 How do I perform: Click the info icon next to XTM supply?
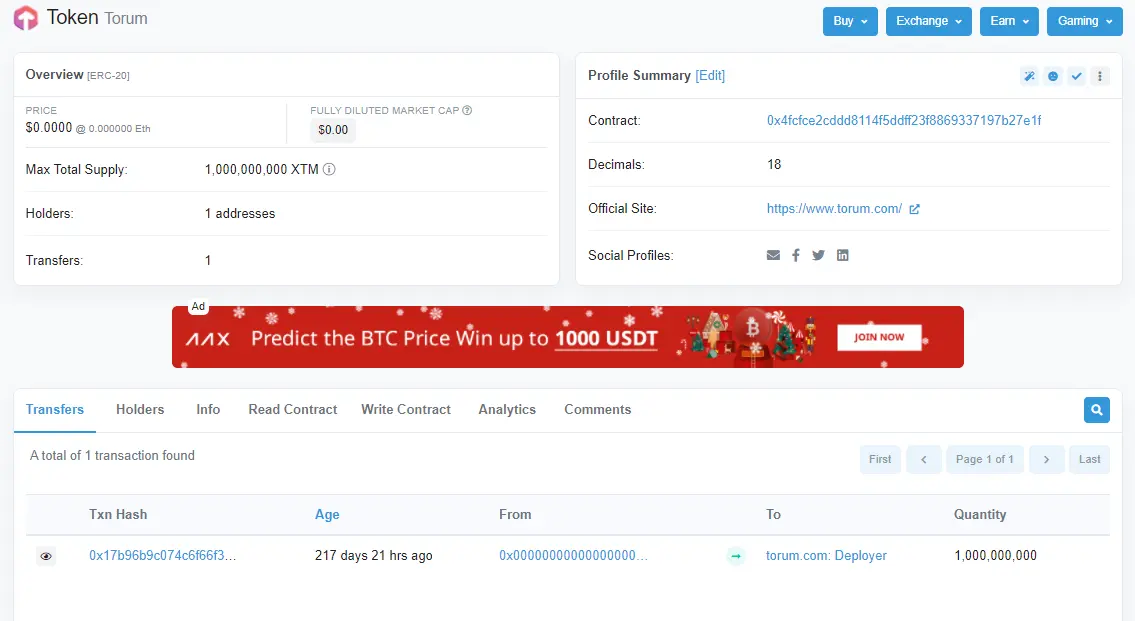click(329, 169)
